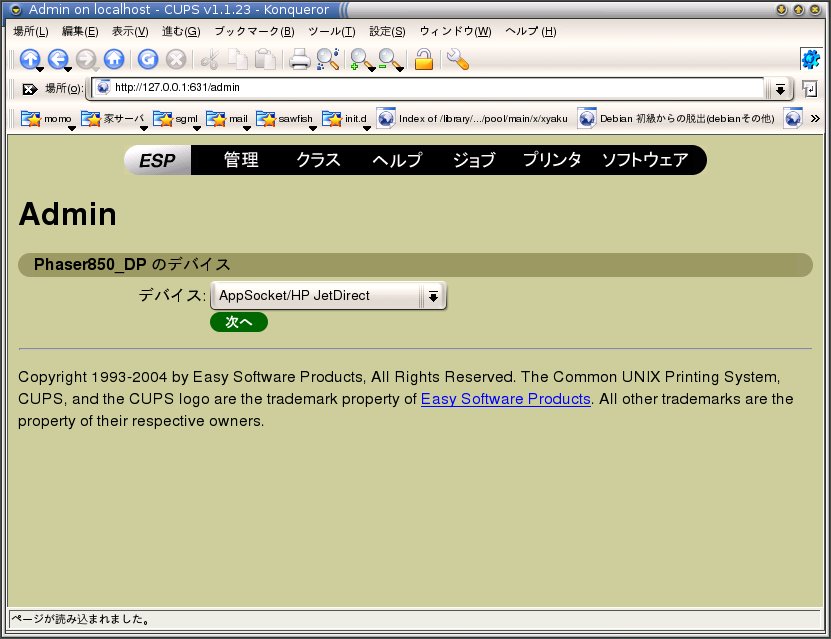Screen dimensions: 831x639
Task: Open the 設定(S) menu
Action: coord(387,31)
